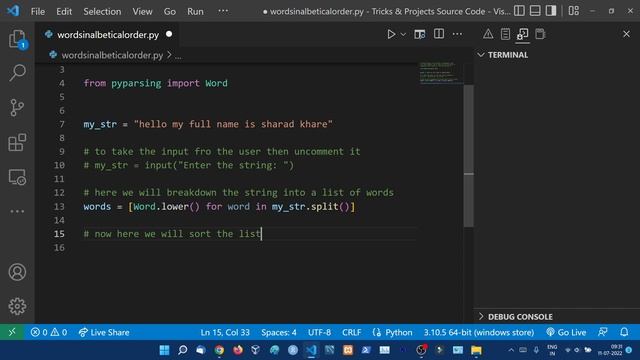Open feedback icon in status bar
The image size is (640, 360).
coord(603,332)
